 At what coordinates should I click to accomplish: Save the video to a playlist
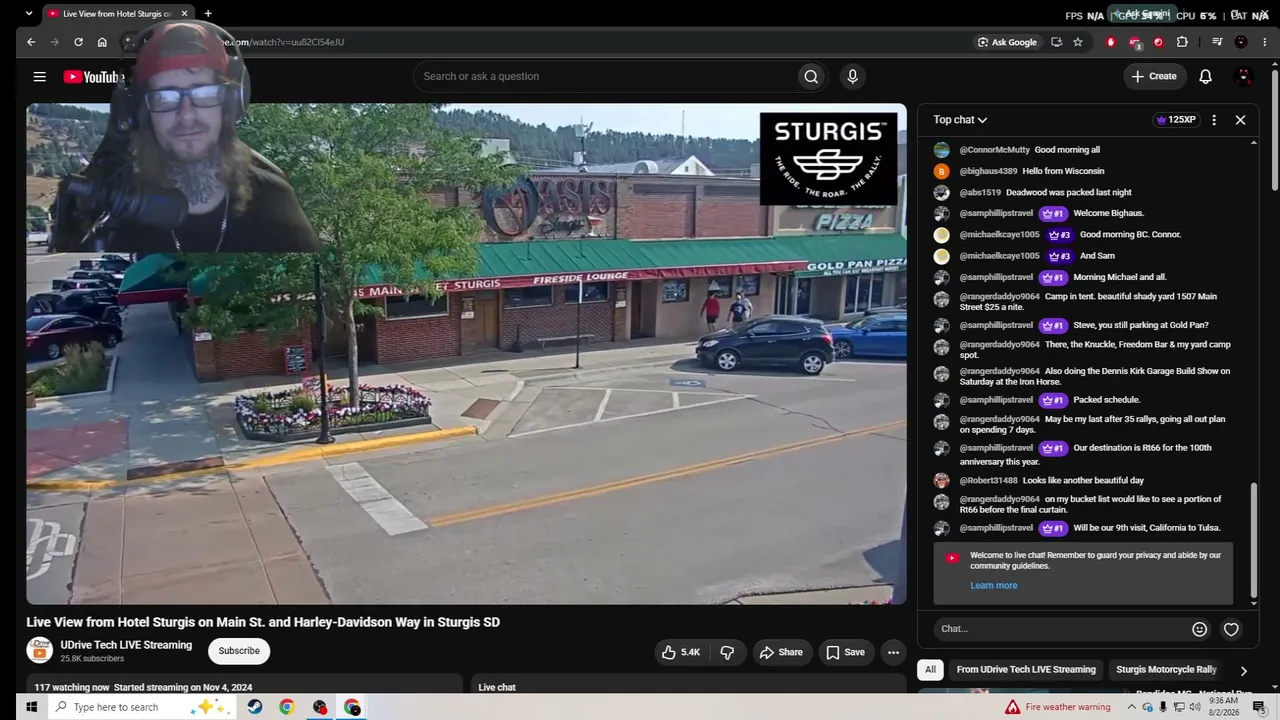click(845, 652)
